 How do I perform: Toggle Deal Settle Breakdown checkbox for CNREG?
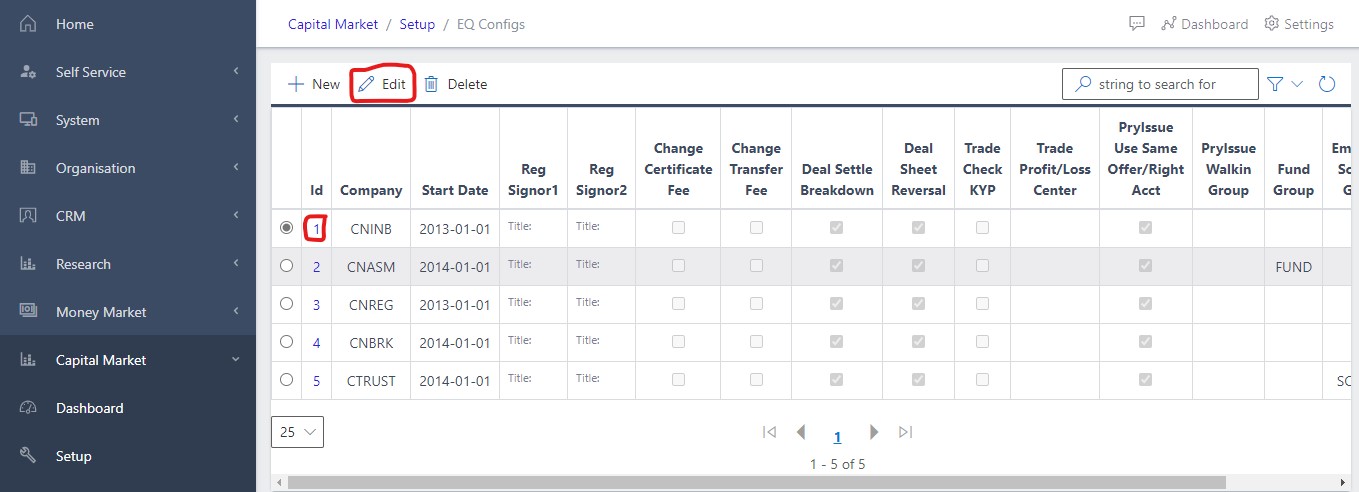coord(836,304)
